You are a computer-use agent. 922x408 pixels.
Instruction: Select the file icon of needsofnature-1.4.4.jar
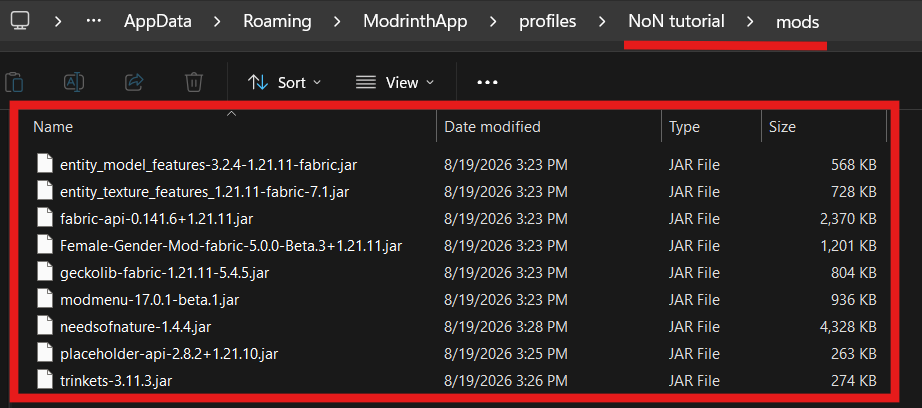[45, 326]
